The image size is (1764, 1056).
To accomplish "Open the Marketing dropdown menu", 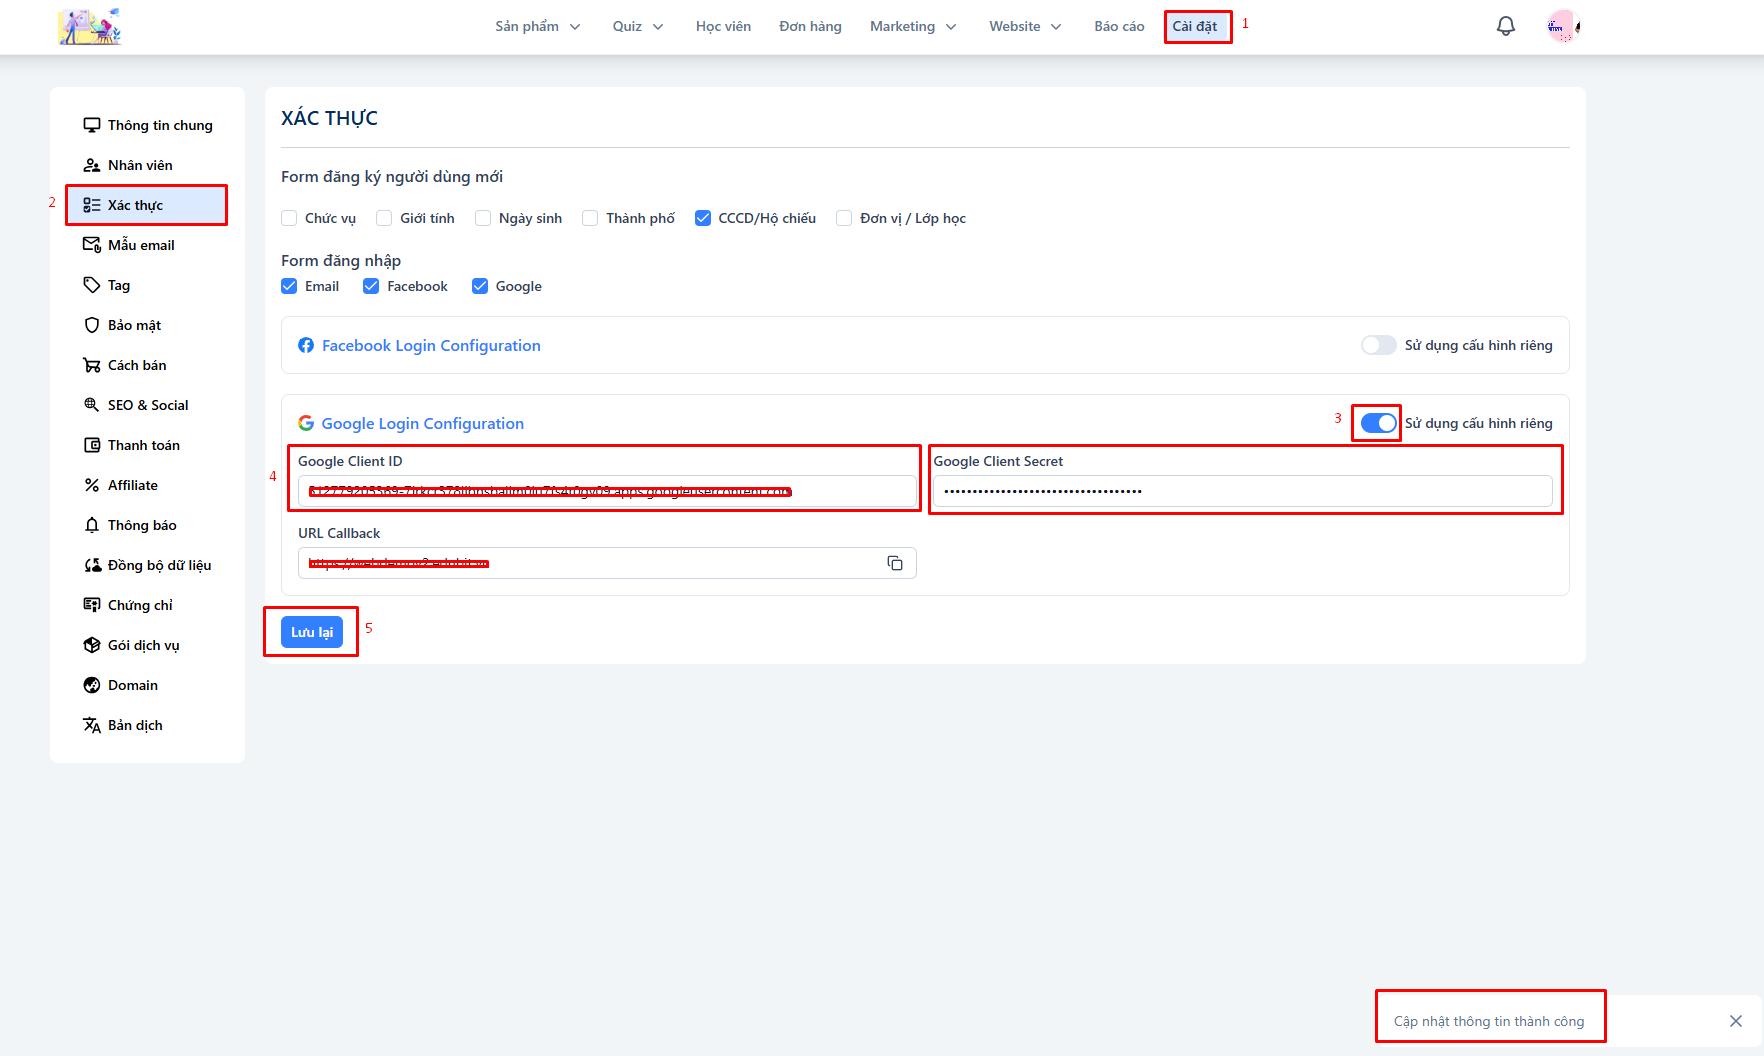I will [x=912, y=26].
